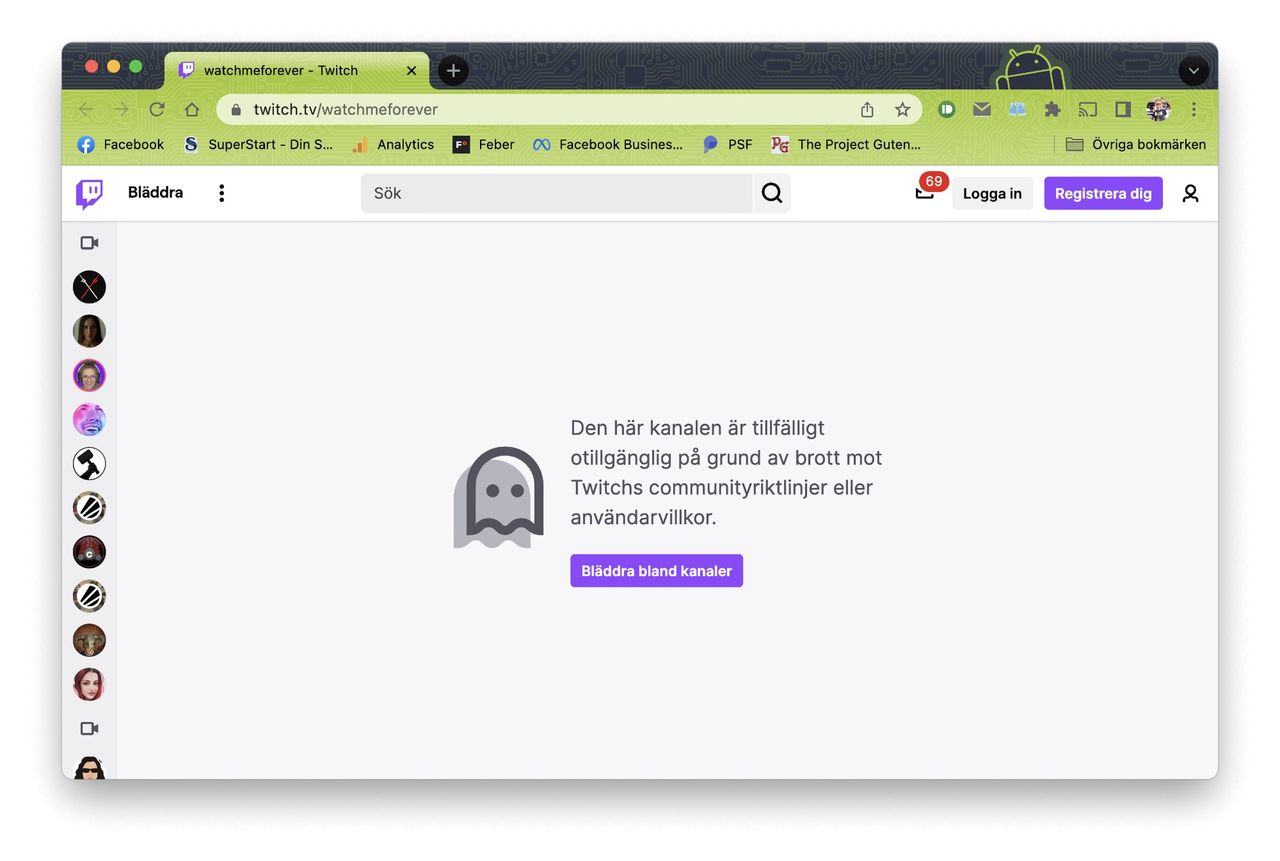Open a new browser tab
Screen dimensions: 1280x861
(x=453, y=71)
